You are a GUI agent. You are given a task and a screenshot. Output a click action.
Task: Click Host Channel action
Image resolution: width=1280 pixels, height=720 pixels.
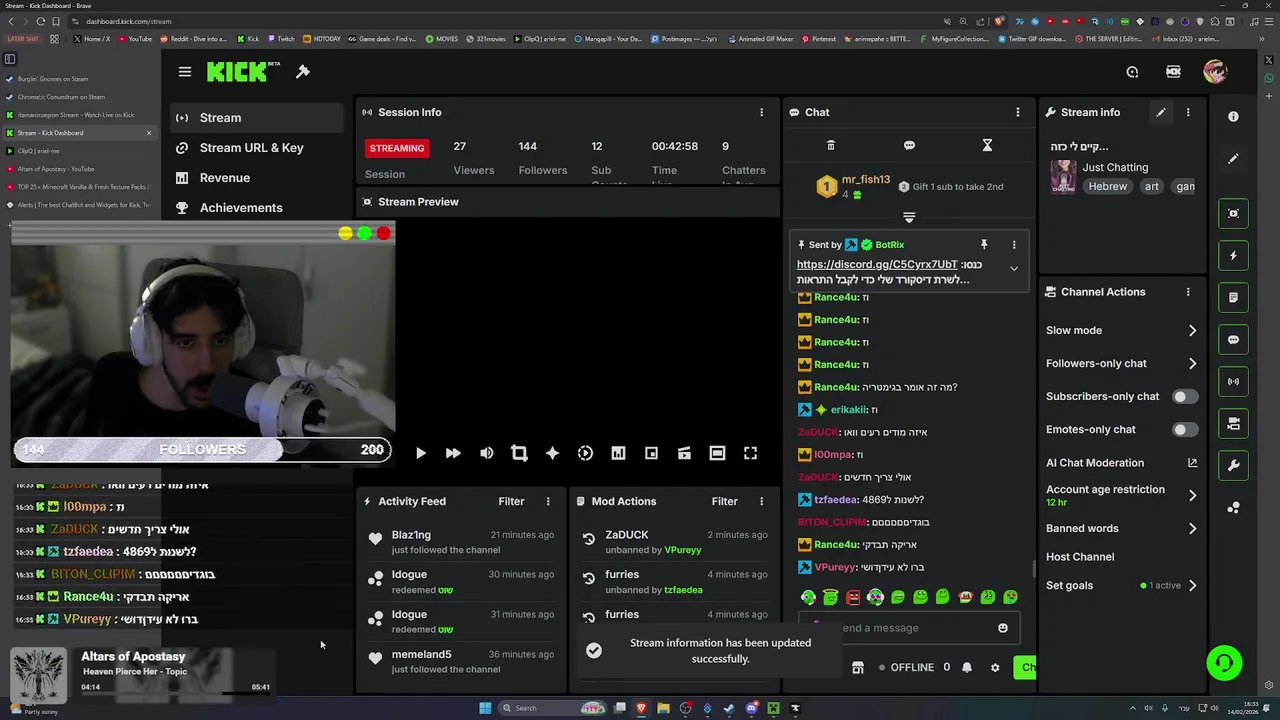(x=1080, y=557)
